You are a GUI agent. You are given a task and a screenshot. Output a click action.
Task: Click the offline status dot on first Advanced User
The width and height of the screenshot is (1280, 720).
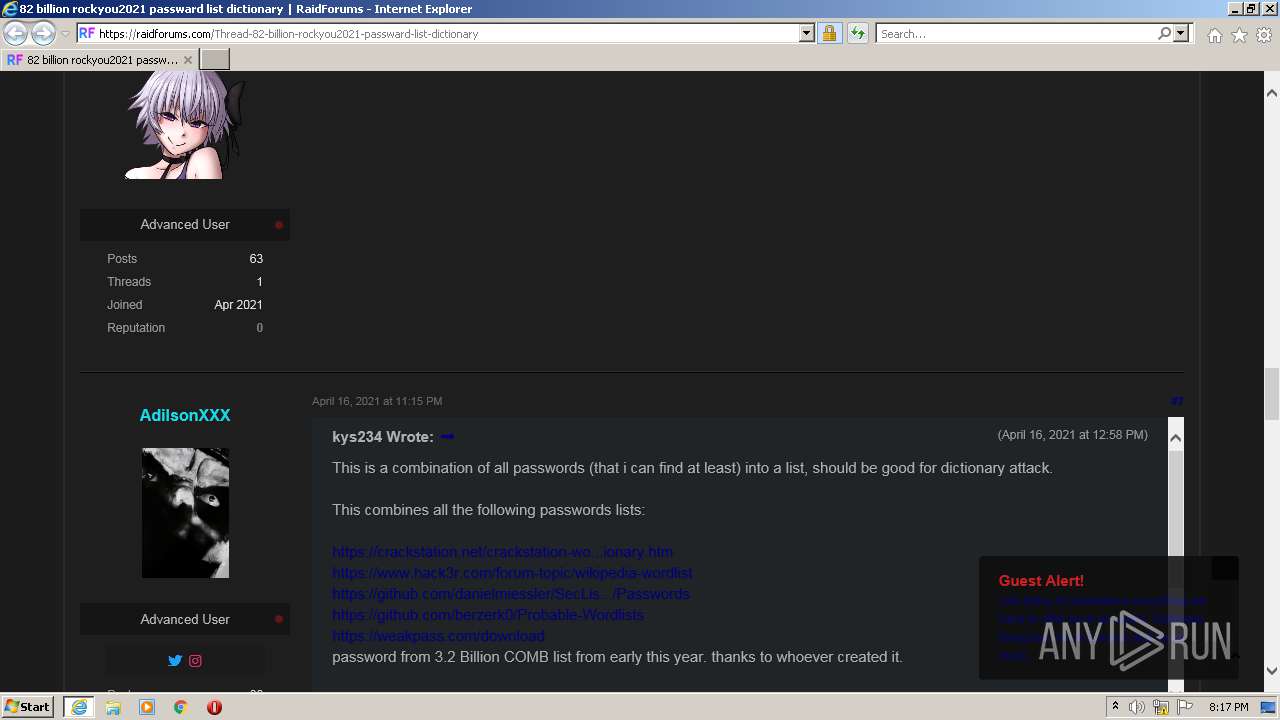(279, 225)
